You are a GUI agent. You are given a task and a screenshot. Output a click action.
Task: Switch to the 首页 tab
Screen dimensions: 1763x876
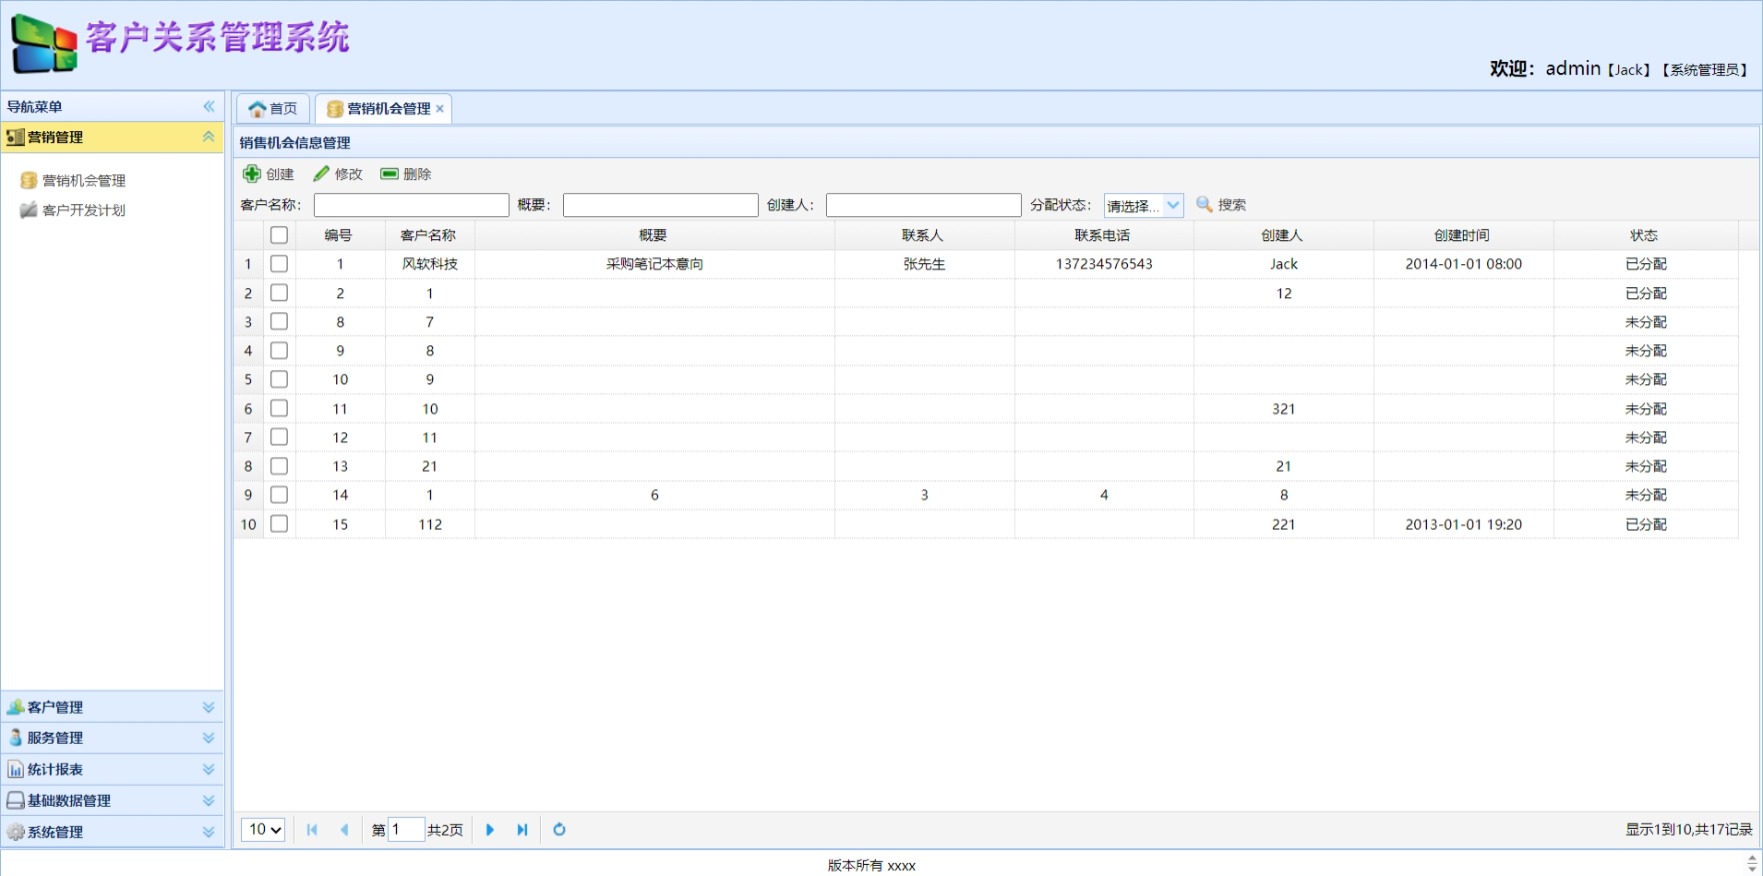click(273, 109)
